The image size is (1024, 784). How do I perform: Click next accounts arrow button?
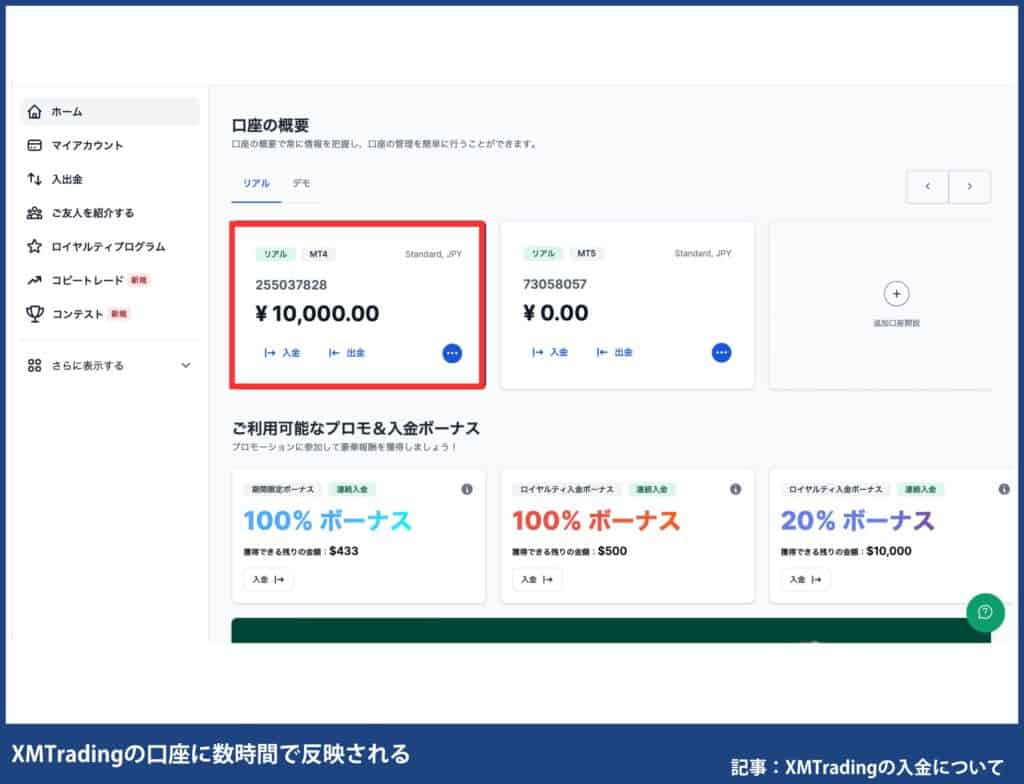970,187
